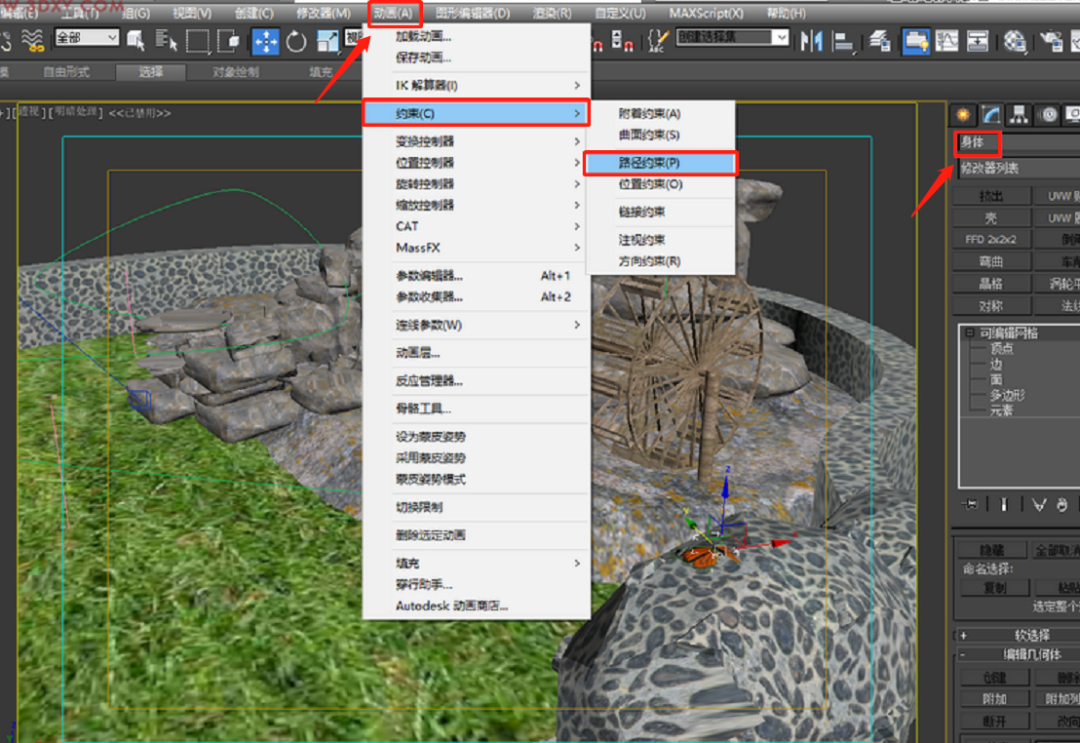The width and height of the screenshot is (1080, 743).
Task: Click the 对称 modifier button
Action: coord(992,306)
